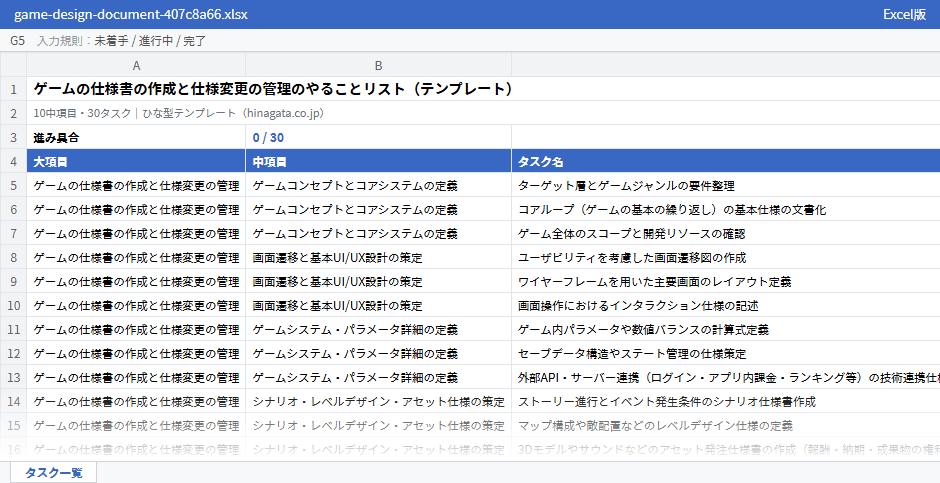Select column A cell in row 6
The image size is (940, 483).
click(x=136, y=210)
